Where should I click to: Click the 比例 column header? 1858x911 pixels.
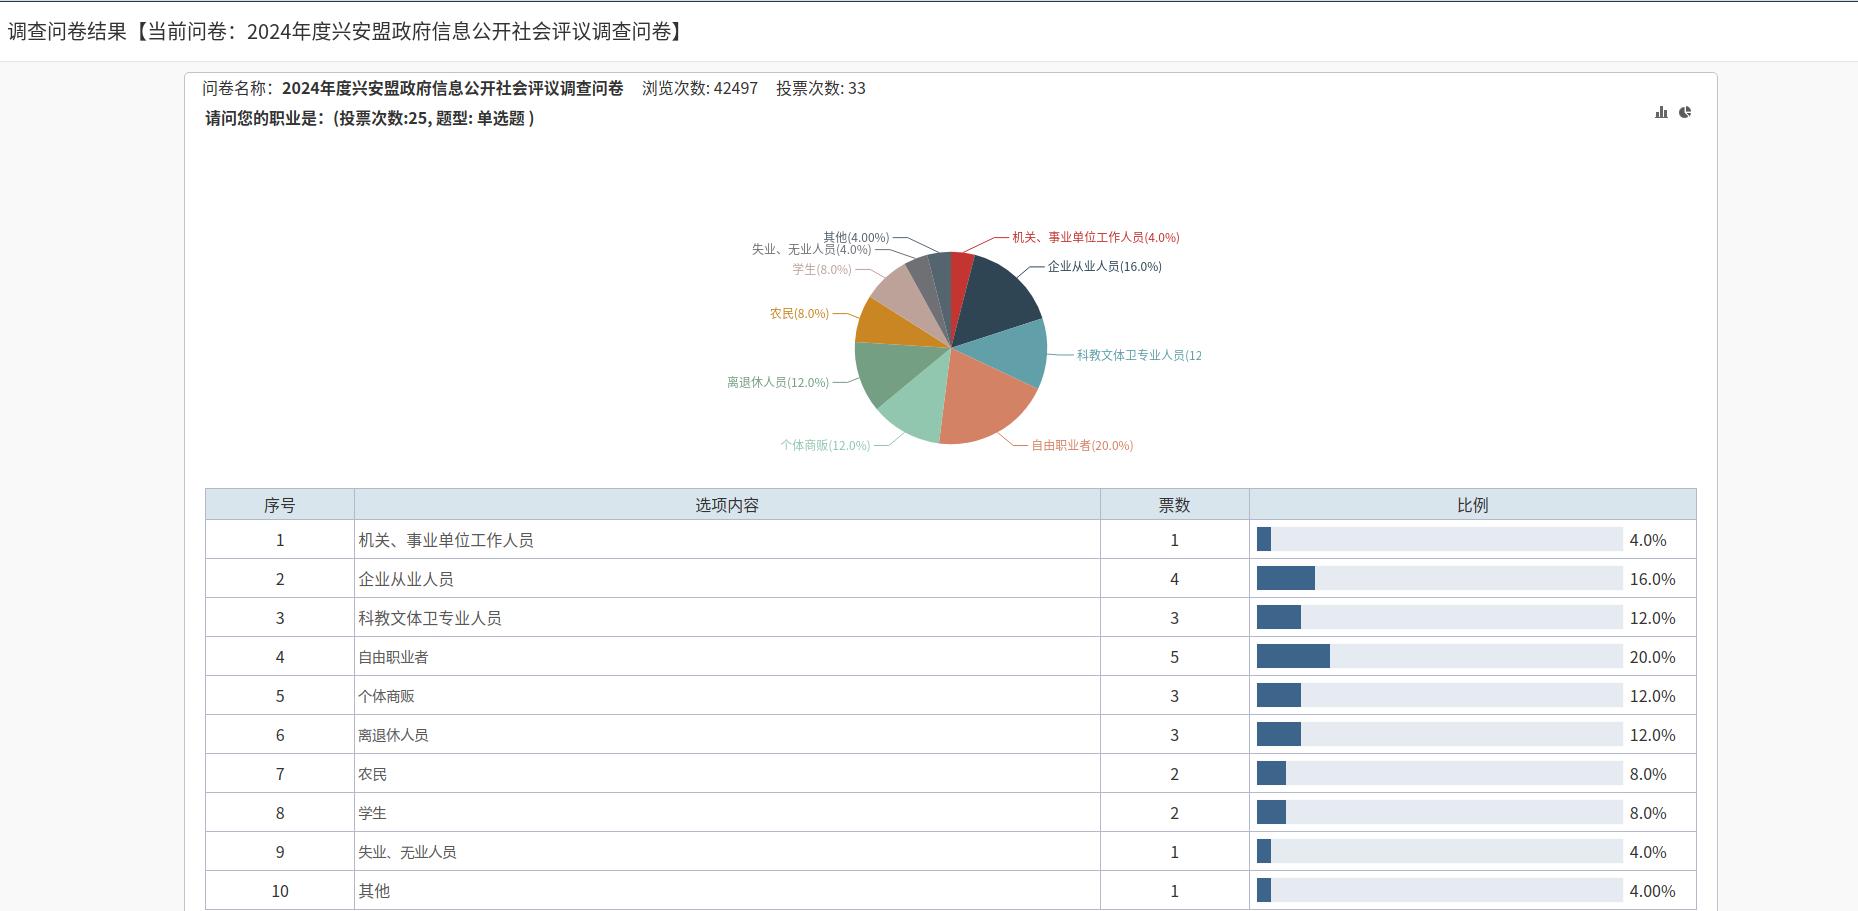[x=1472, y=505]
